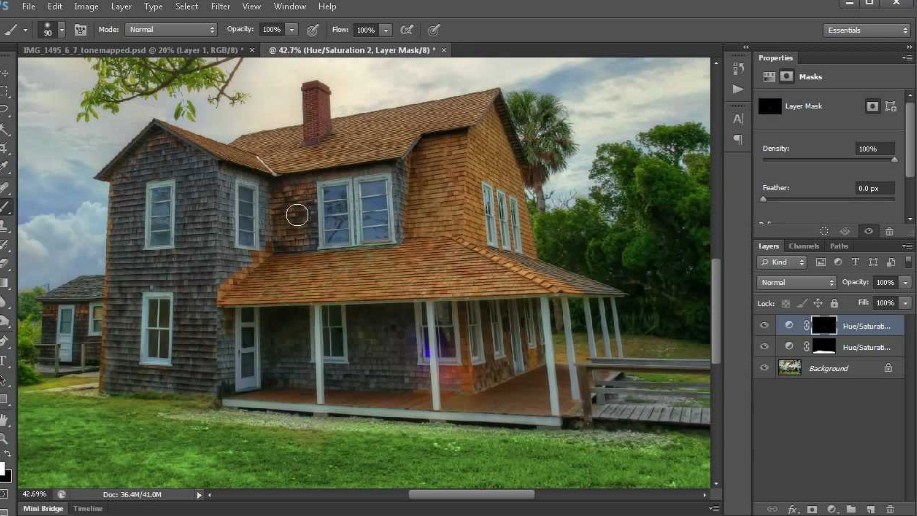Select the Clone Stamp tool

[x=4, y=225]
